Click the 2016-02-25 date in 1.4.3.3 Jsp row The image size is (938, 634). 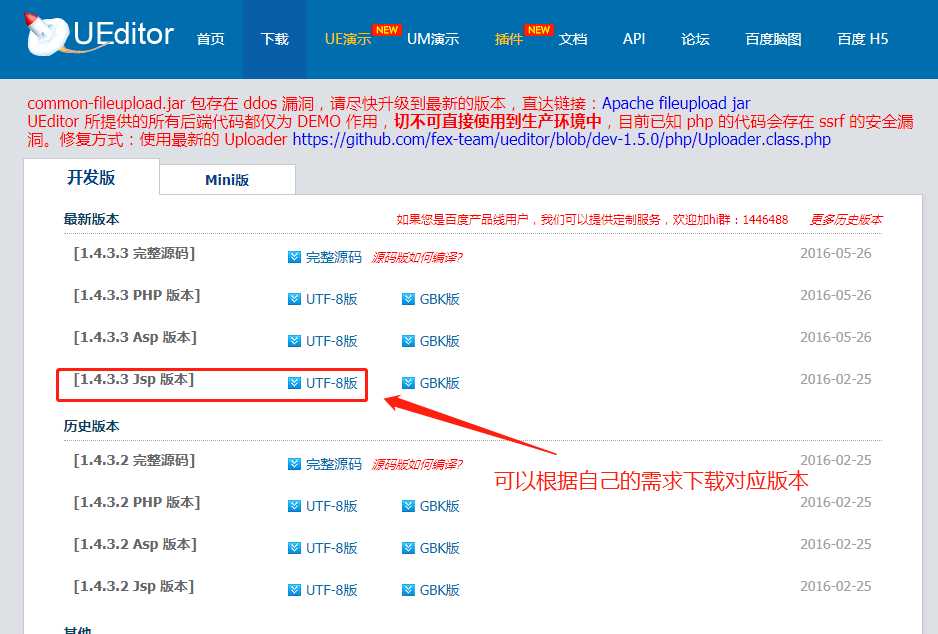(836, 379)
